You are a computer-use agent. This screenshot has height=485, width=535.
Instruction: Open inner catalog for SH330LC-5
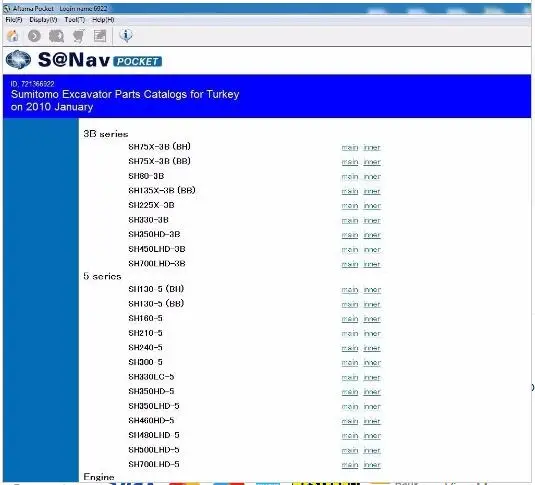(x=372, y=377)
